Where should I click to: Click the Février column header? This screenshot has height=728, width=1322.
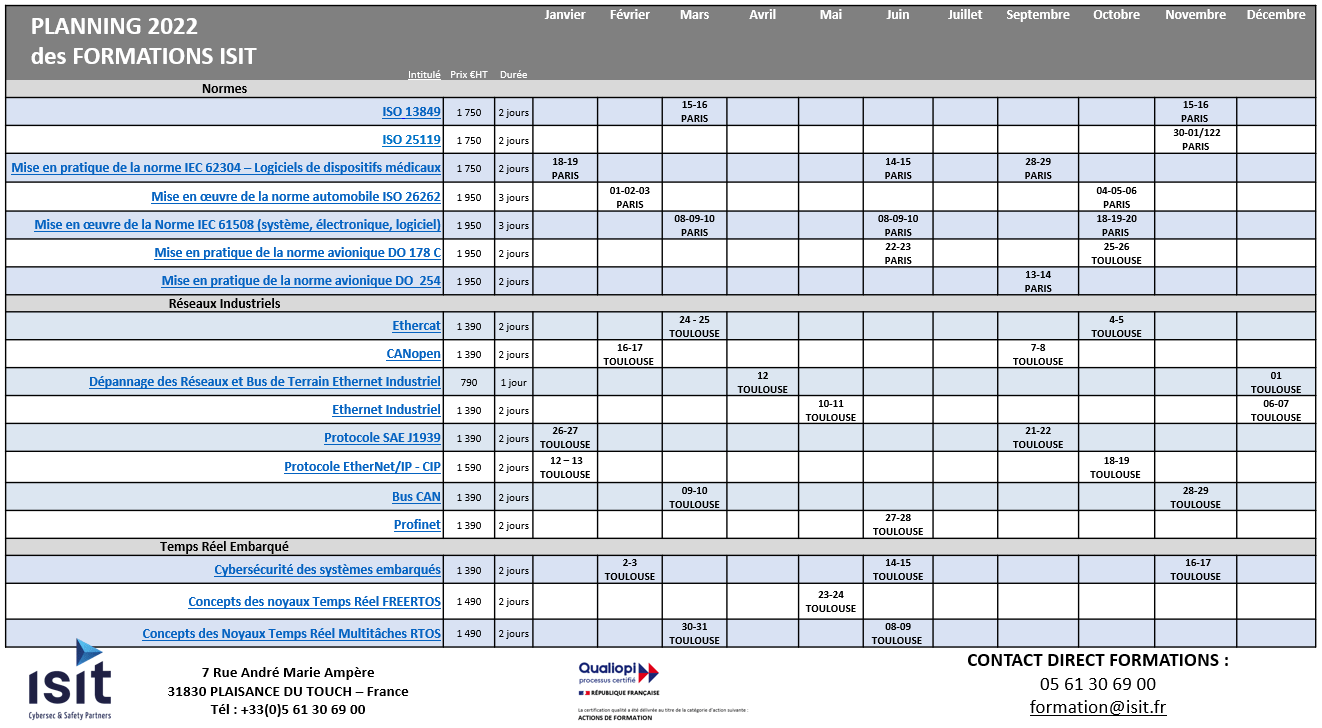pos(629,15)
